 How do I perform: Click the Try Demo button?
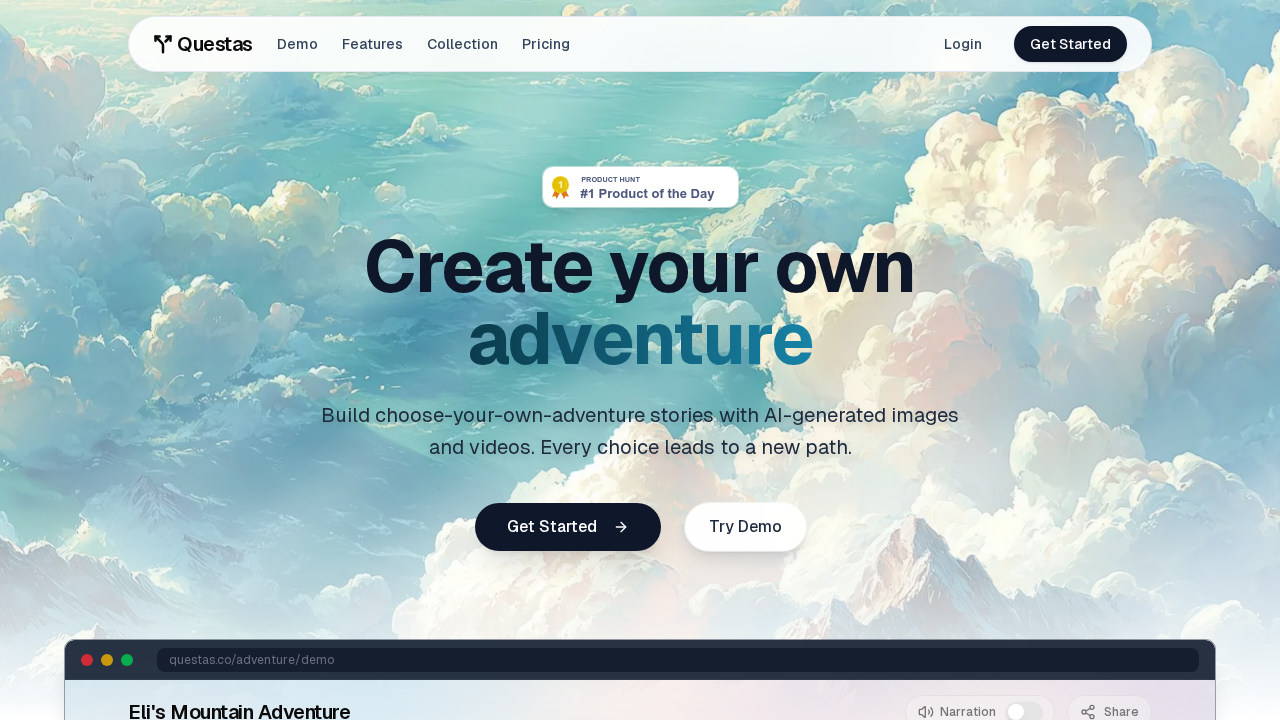(745, 527)
